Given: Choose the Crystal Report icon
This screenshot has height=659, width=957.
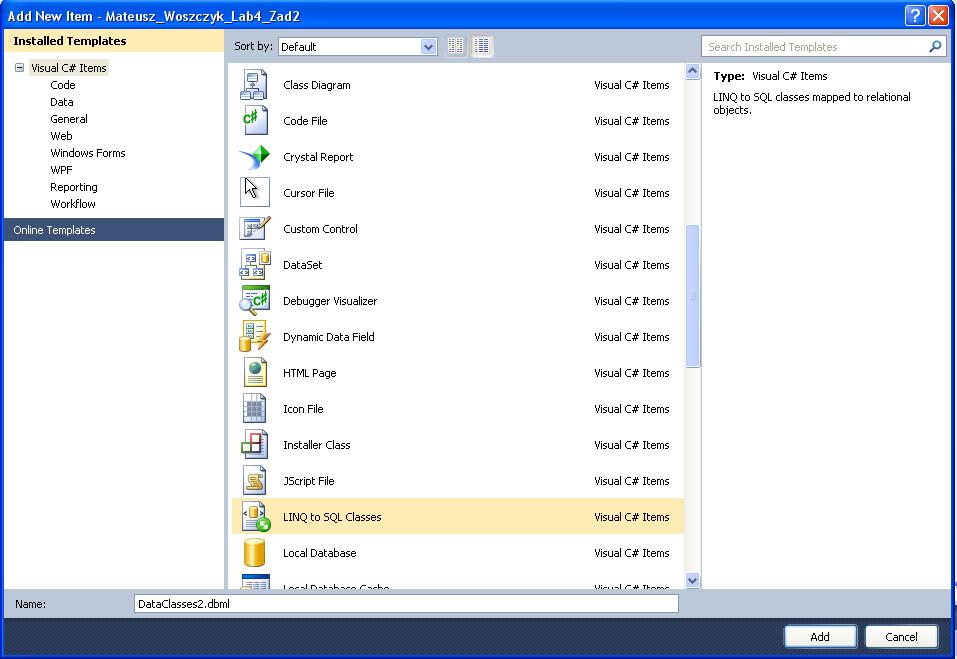Looking at the screenshot, I should 254,157.
